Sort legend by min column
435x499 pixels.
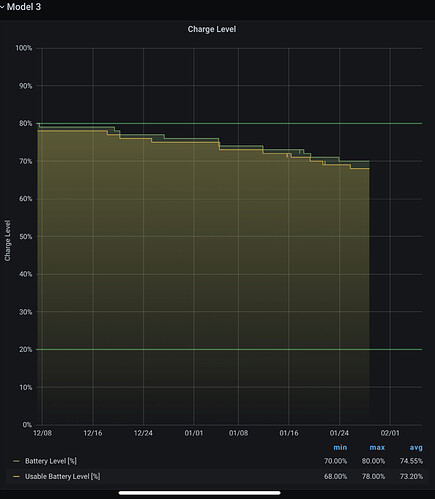coord(340,447)
